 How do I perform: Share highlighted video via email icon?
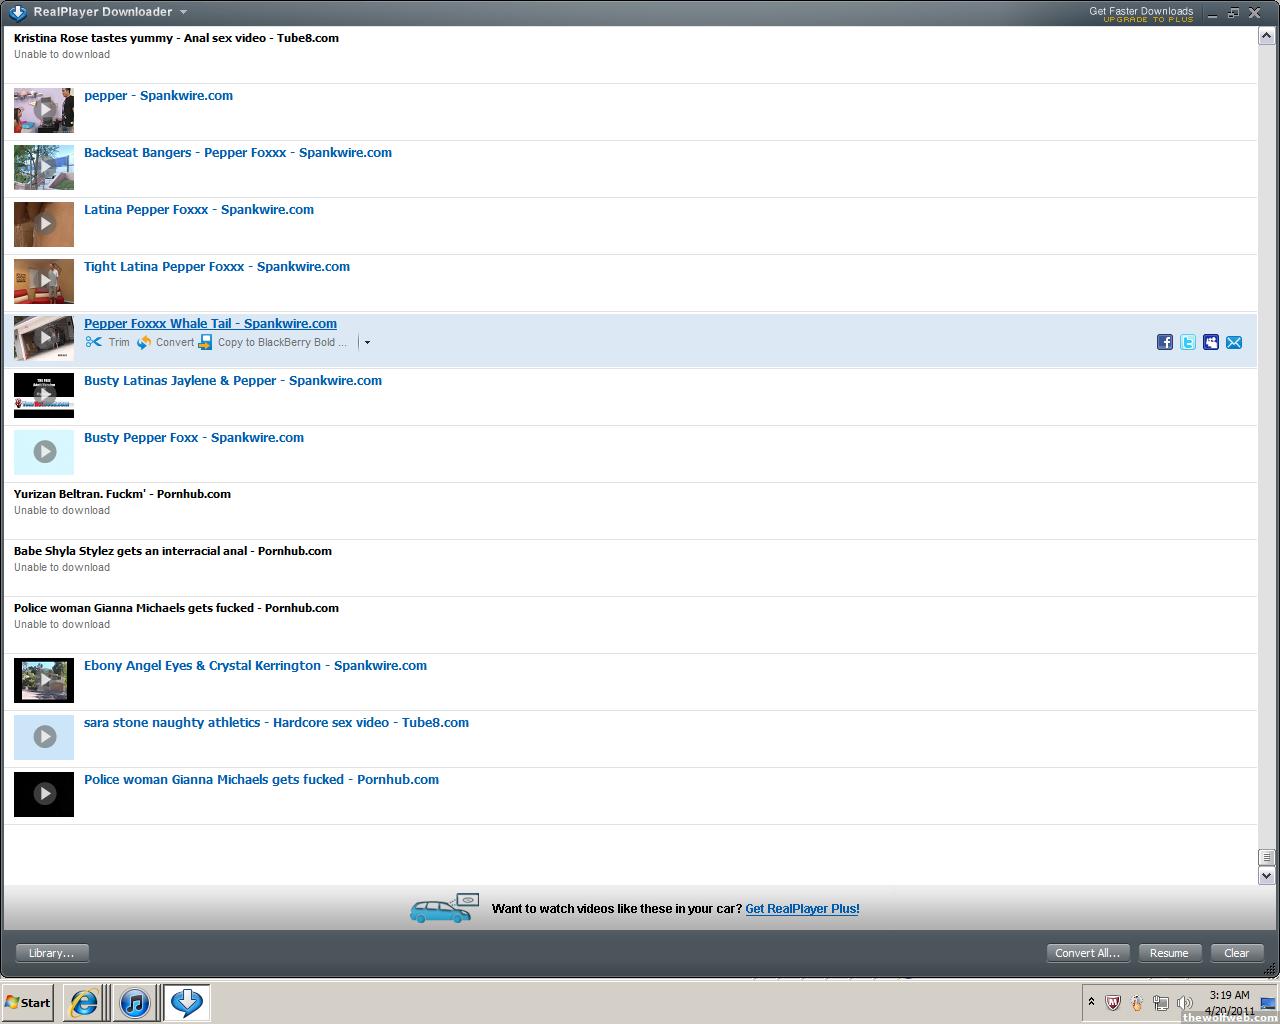click(1234, 342)
